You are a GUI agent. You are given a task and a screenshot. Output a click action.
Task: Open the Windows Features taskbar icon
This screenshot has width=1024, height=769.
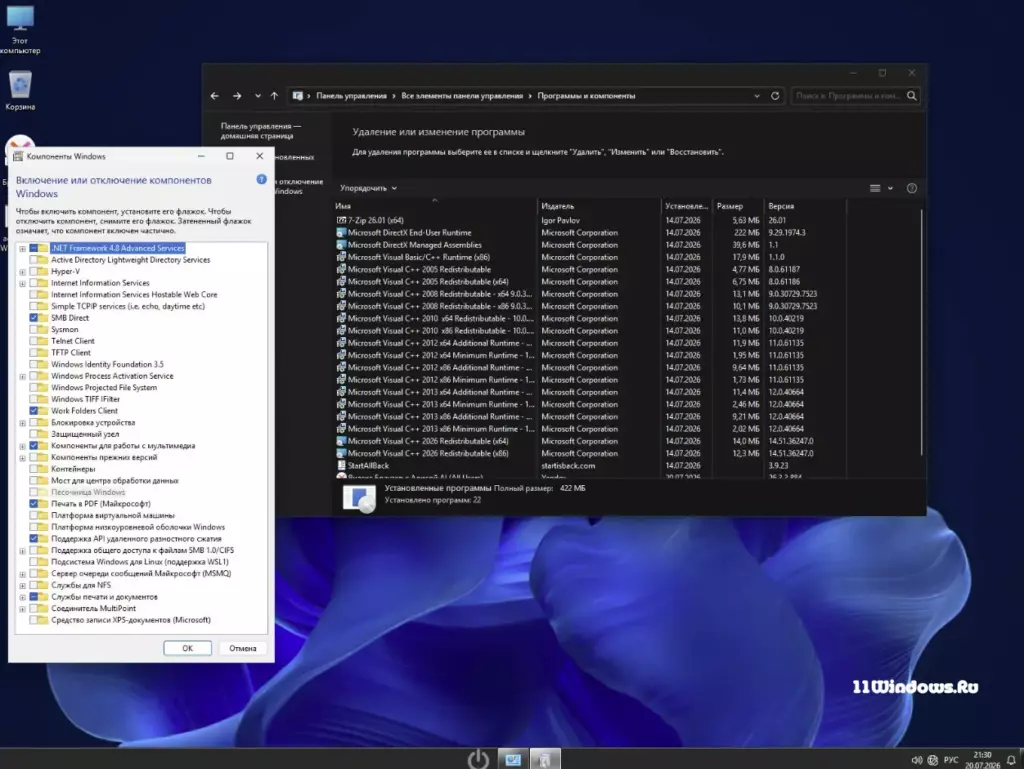[545, 759]
